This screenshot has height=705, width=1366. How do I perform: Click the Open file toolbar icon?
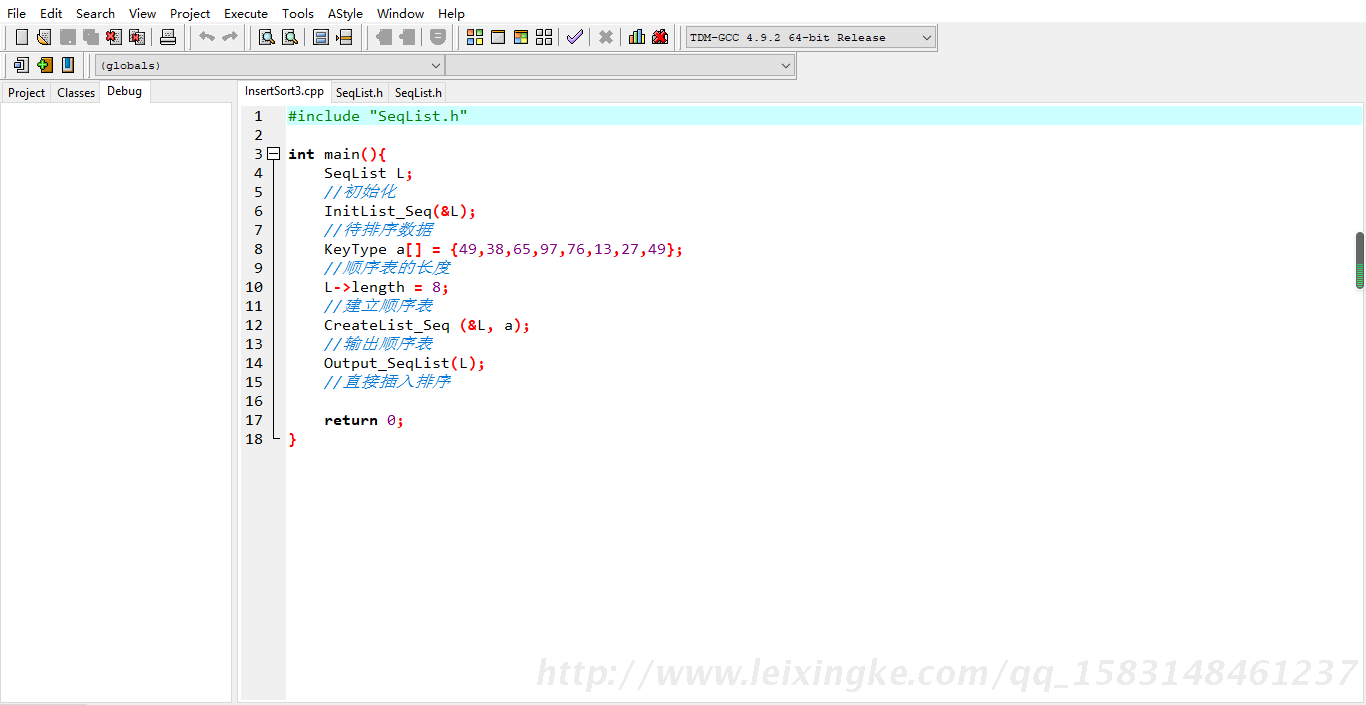point(44,37)
